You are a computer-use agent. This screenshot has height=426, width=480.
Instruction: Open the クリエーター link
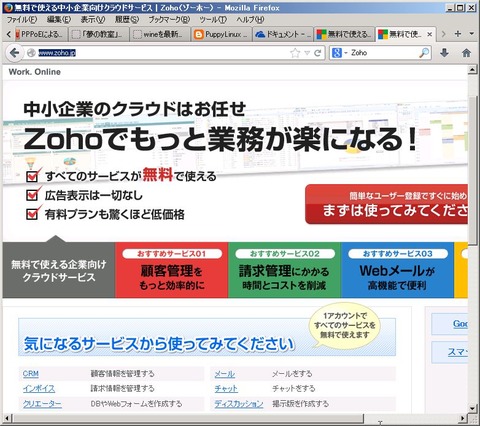point(42,404)
